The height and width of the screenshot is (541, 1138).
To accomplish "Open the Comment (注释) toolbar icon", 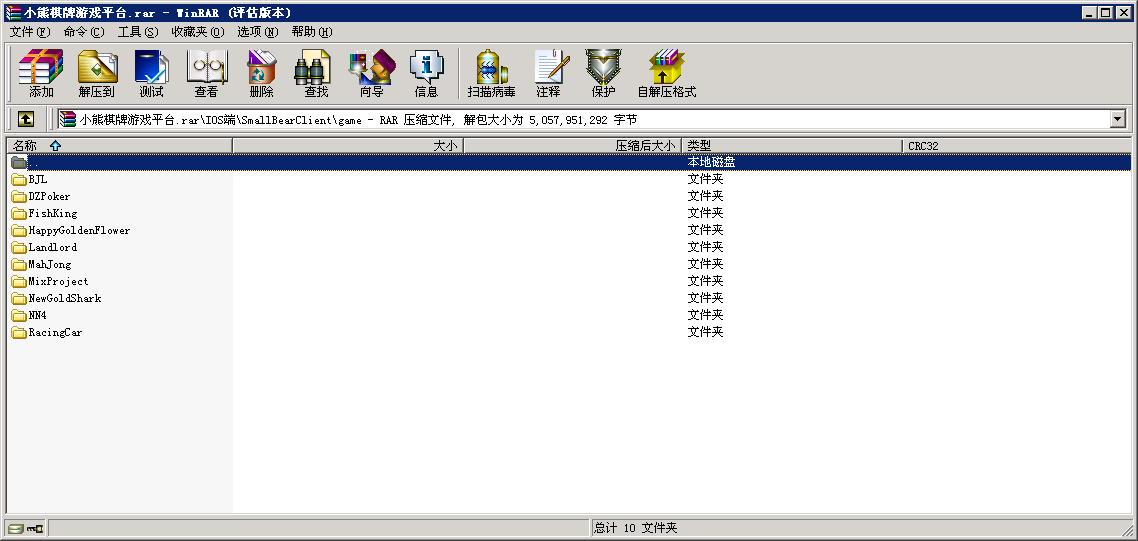I will point(548,73).
